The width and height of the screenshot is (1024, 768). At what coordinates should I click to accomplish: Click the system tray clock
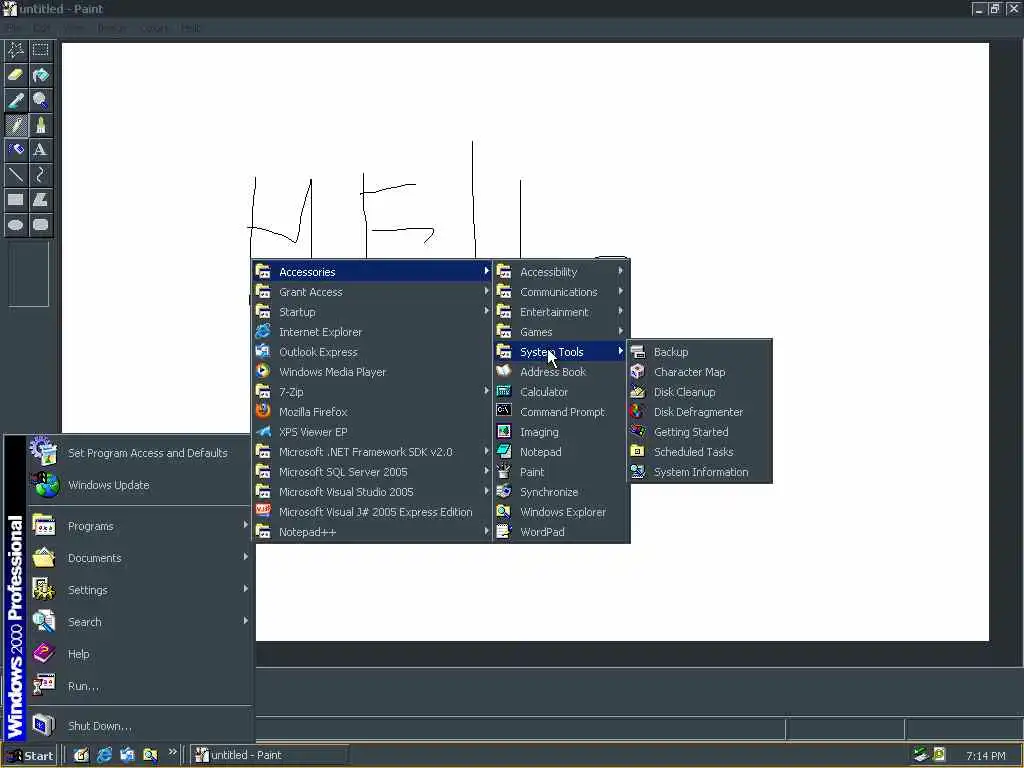click(985, 756)
